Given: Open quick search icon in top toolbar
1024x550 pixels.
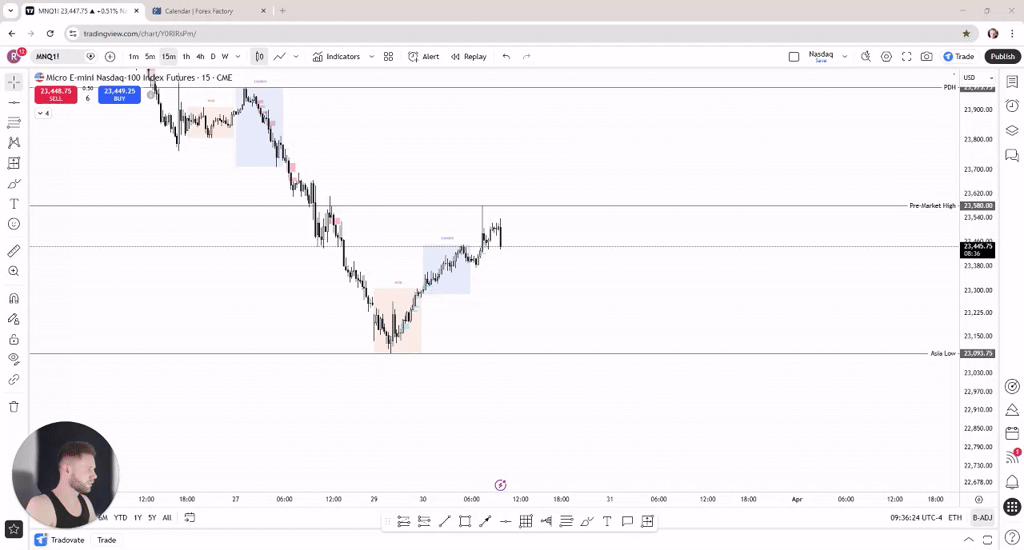Looking at the screenshot, I should [866, 57].
